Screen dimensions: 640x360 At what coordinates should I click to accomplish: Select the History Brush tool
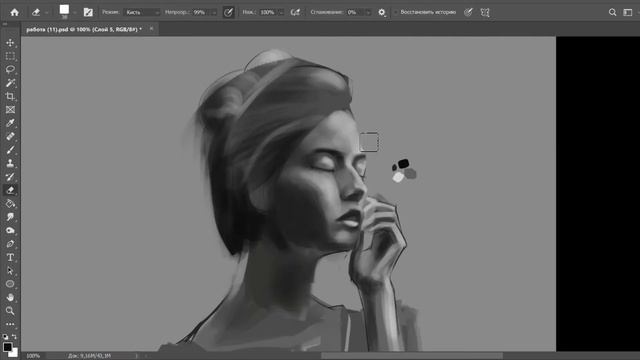coord(10,177)
